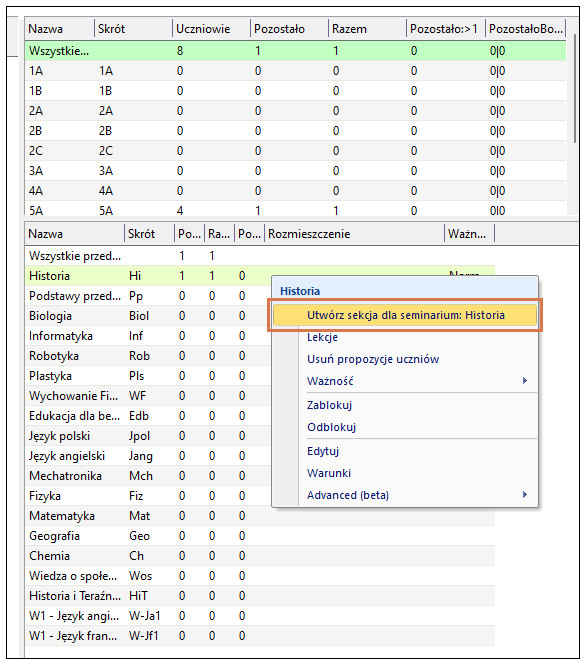Choose Edytuj from the context menu

coord(405,451)
